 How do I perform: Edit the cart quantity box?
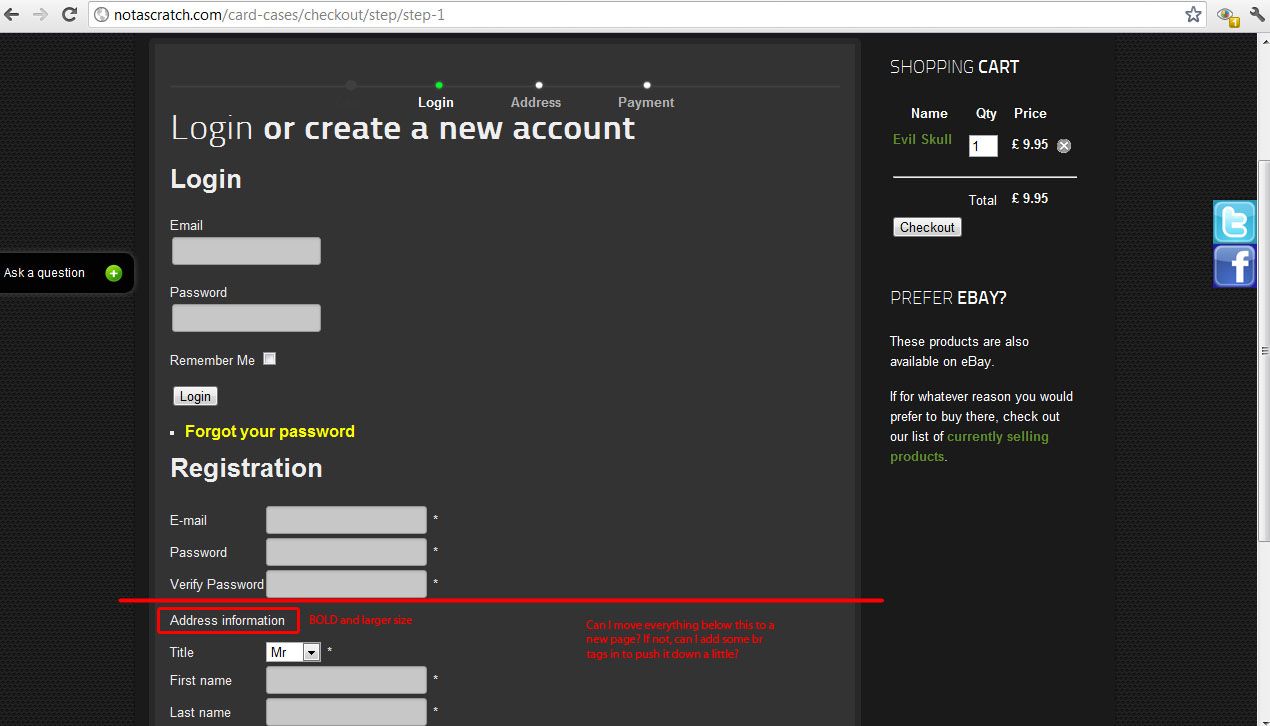point(983,146)
